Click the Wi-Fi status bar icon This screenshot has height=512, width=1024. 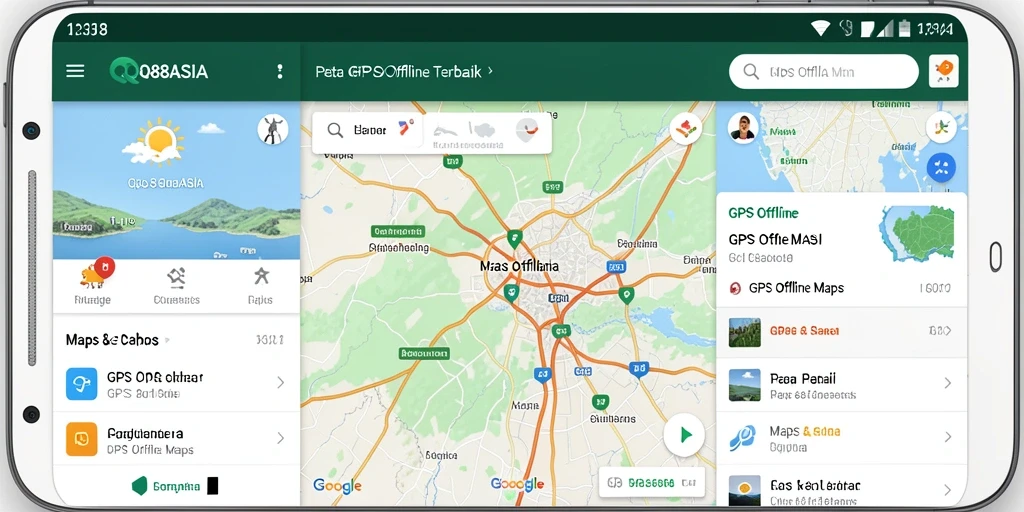click(820, 28)
